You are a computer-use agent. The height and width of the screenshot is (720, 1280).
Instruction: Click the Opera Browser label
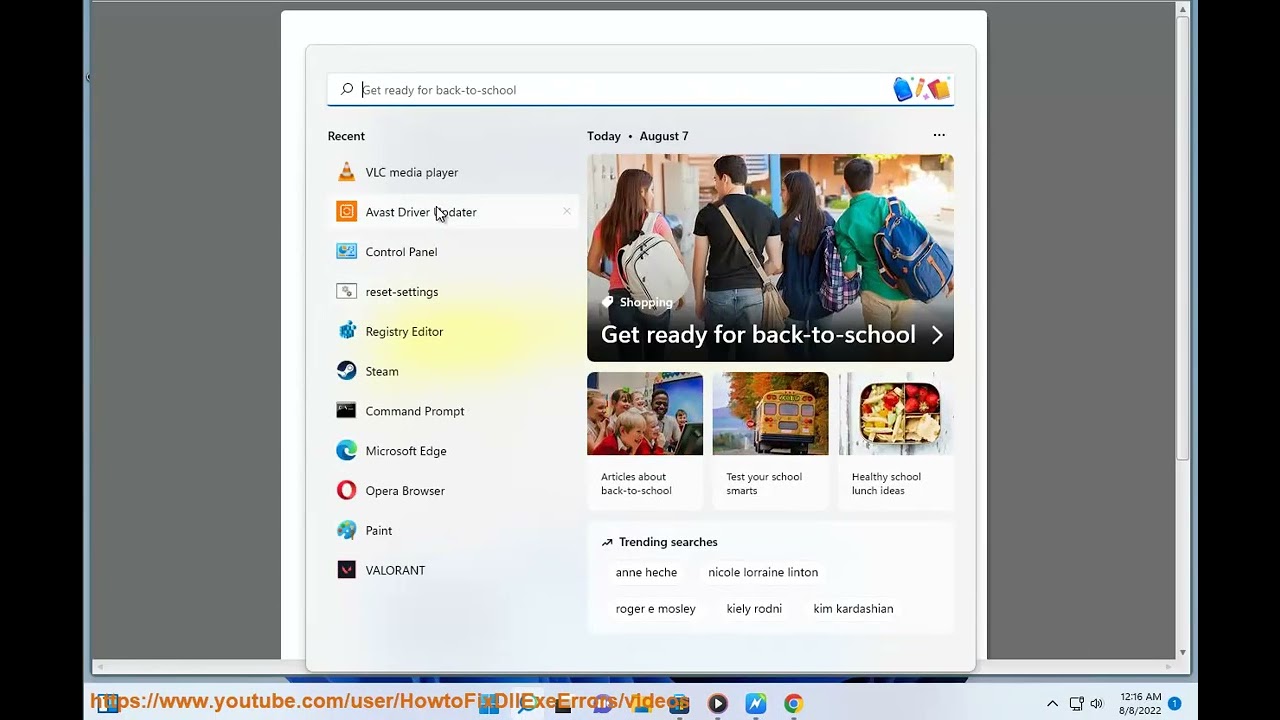click(405, 491)
